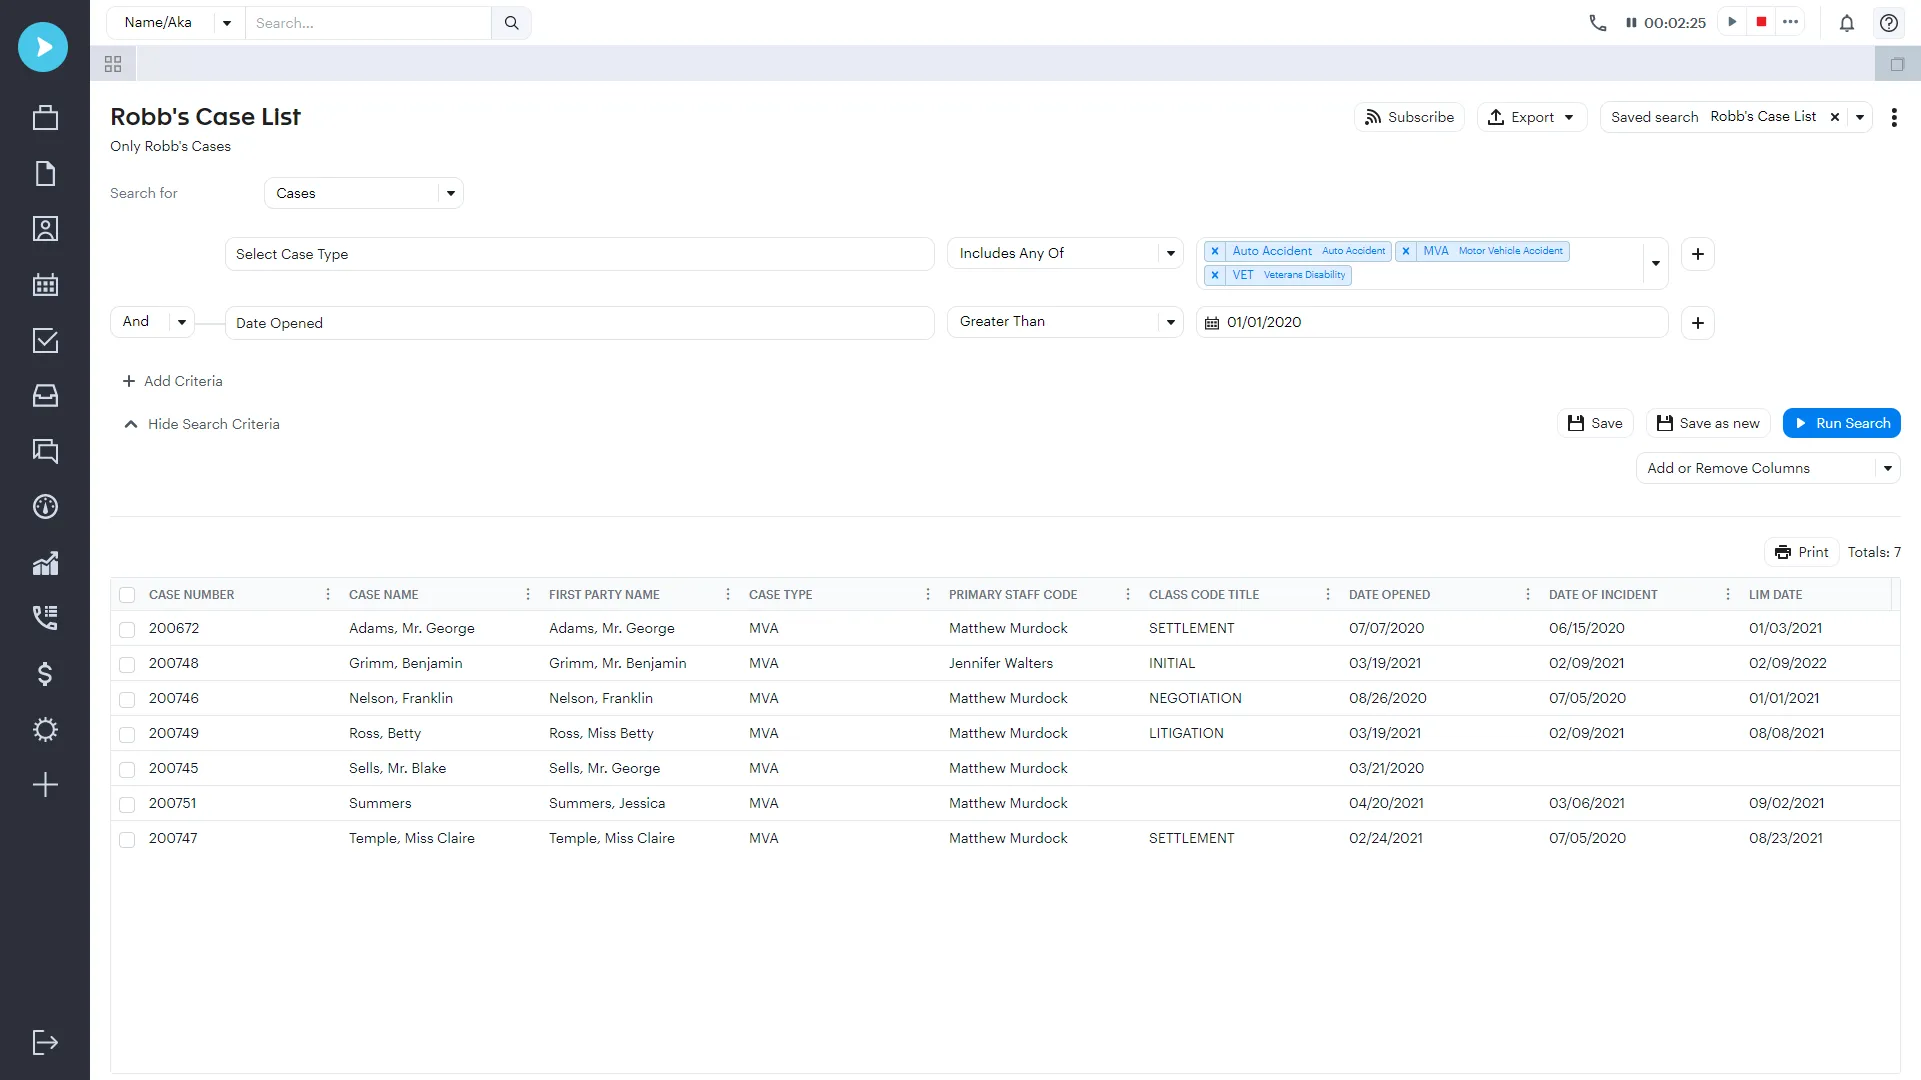Open the calendar icon in sidebar
The image size is (1921, 1080).
45,285
